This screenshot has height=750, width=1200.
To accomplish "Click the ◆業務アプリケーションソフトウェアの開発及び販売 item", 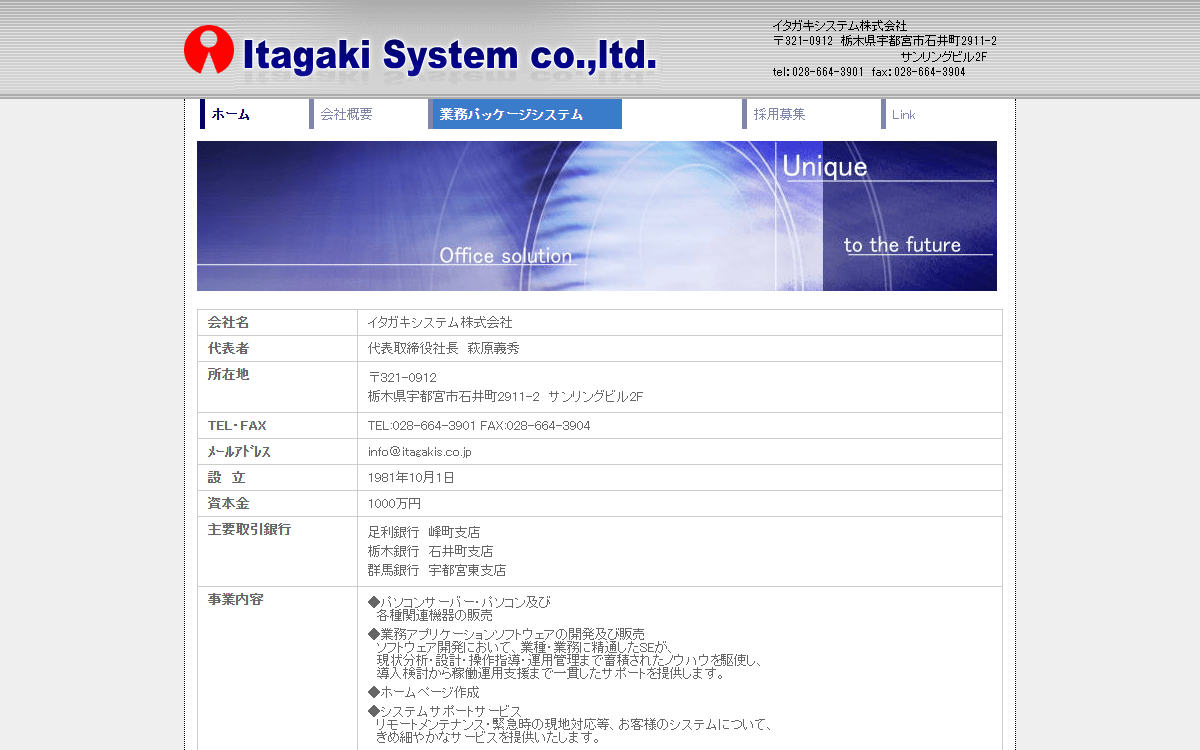I will tap(506, 634).
